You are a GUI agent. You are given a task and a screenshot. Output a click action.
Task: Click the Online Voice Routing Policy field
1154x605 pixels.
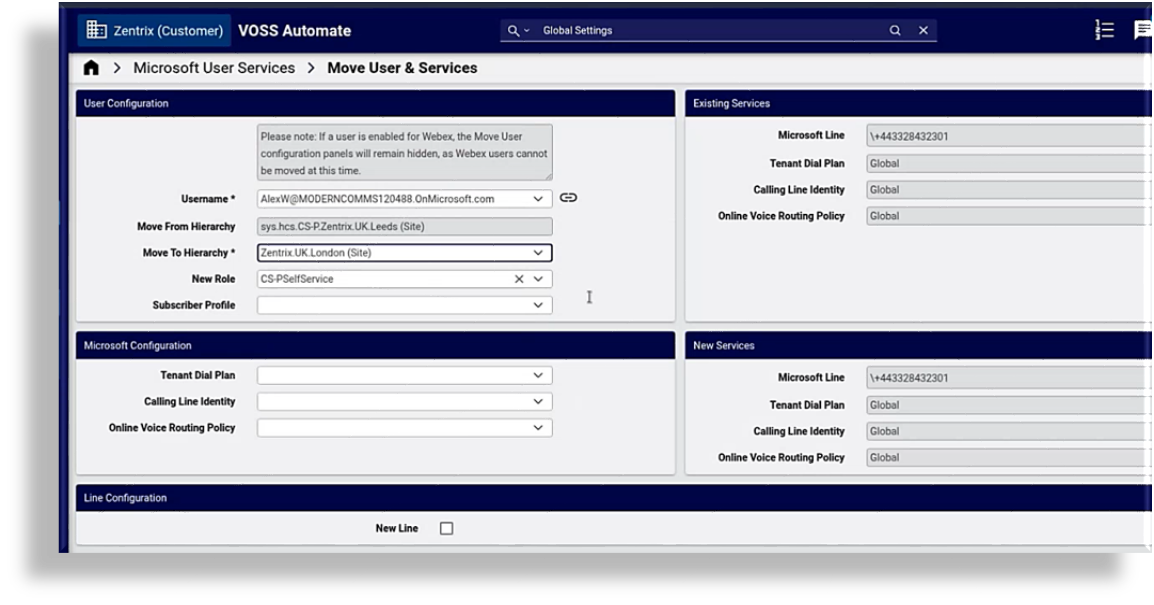click(x=400, y=427)
